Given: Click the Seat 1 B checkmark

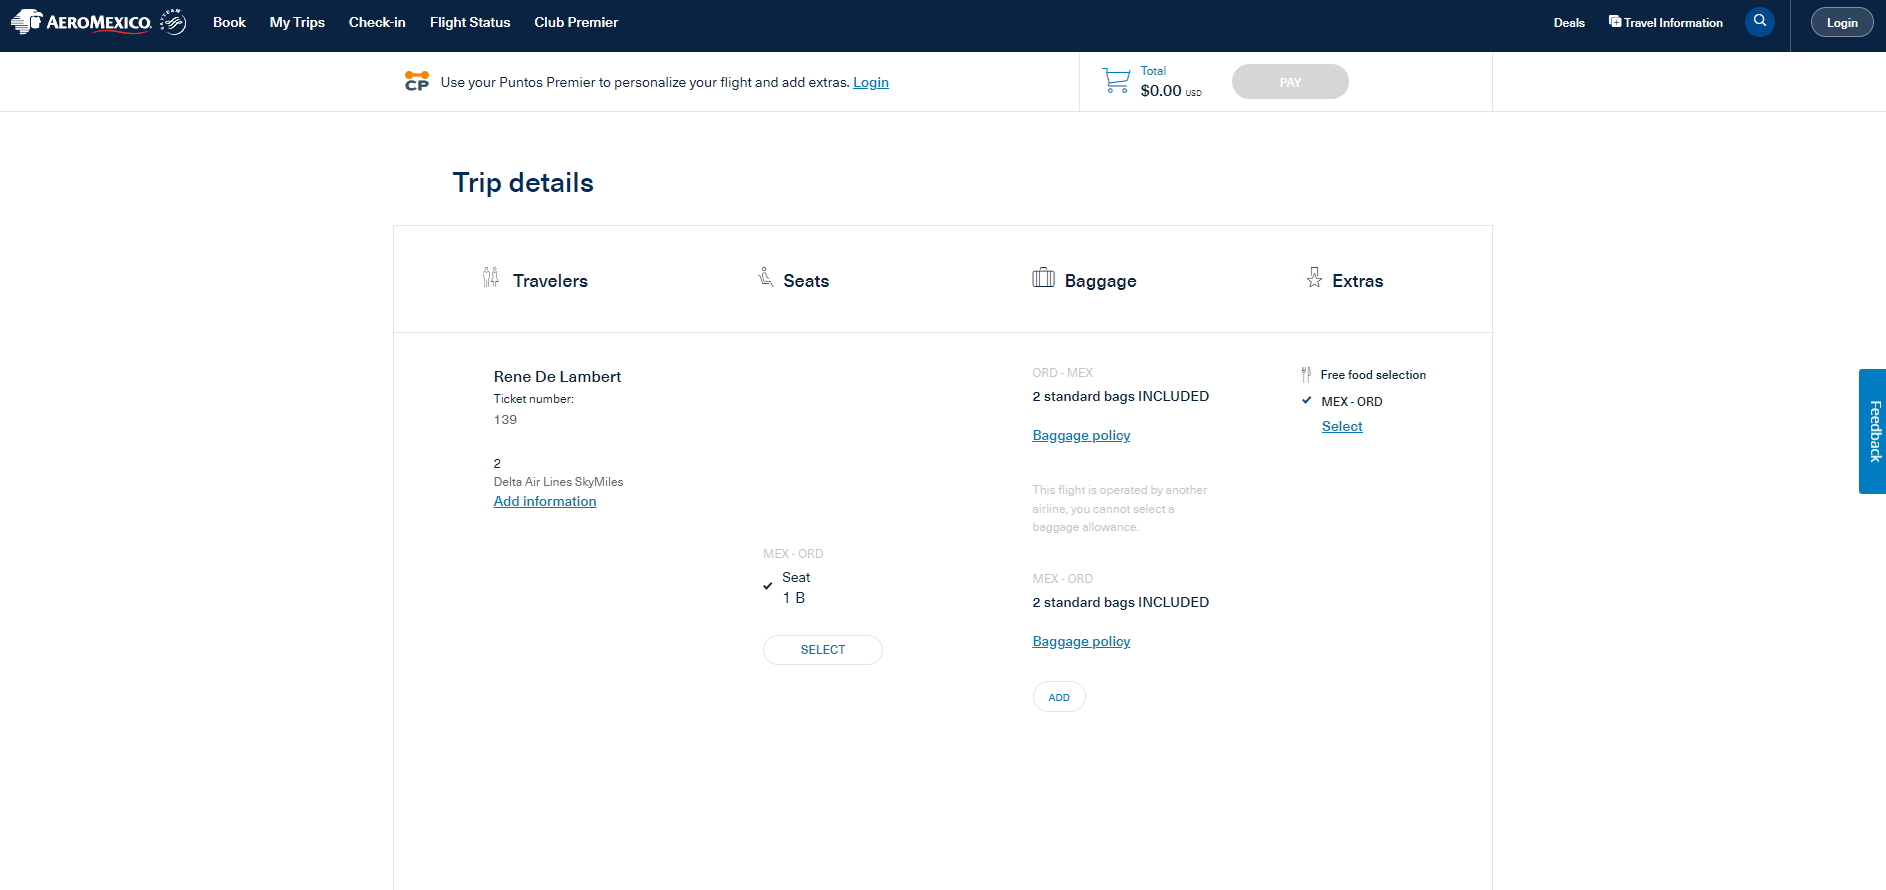Looking at the screenshot, I should tap(768, 586).
